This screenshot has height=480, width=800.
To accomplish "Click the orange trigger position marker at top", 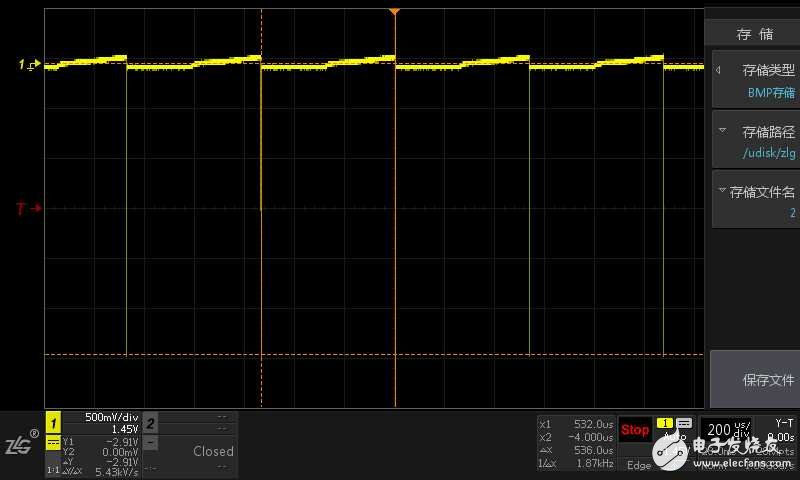I will (x=395, y=11).
